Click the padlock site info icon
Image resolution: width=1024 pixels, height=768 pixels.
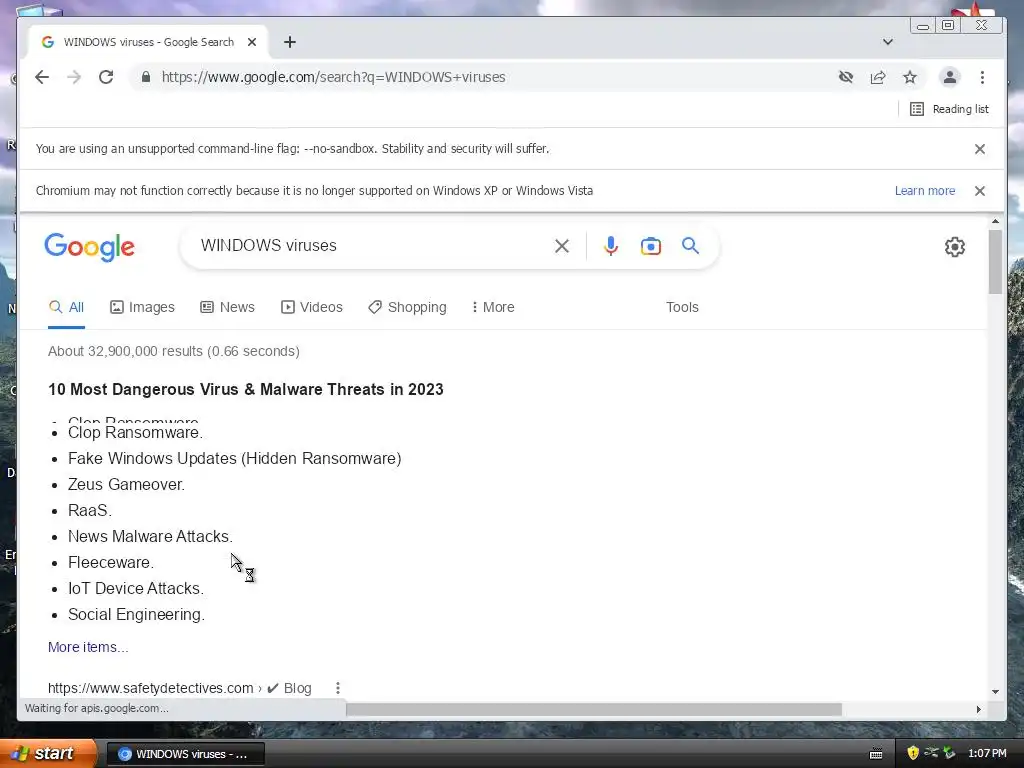[x=146, y=77]
